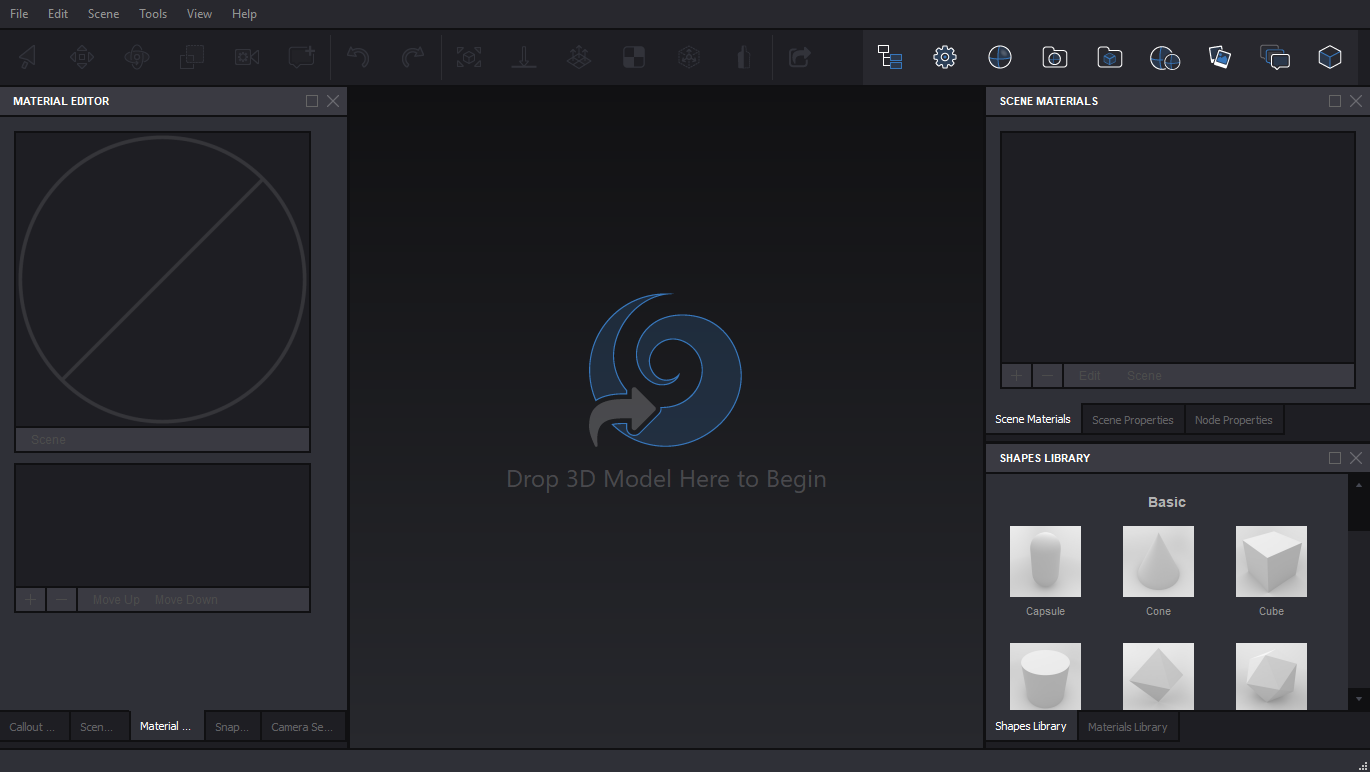
Task: Select the Cube shape thumbnail
Action: (1271, 561)
